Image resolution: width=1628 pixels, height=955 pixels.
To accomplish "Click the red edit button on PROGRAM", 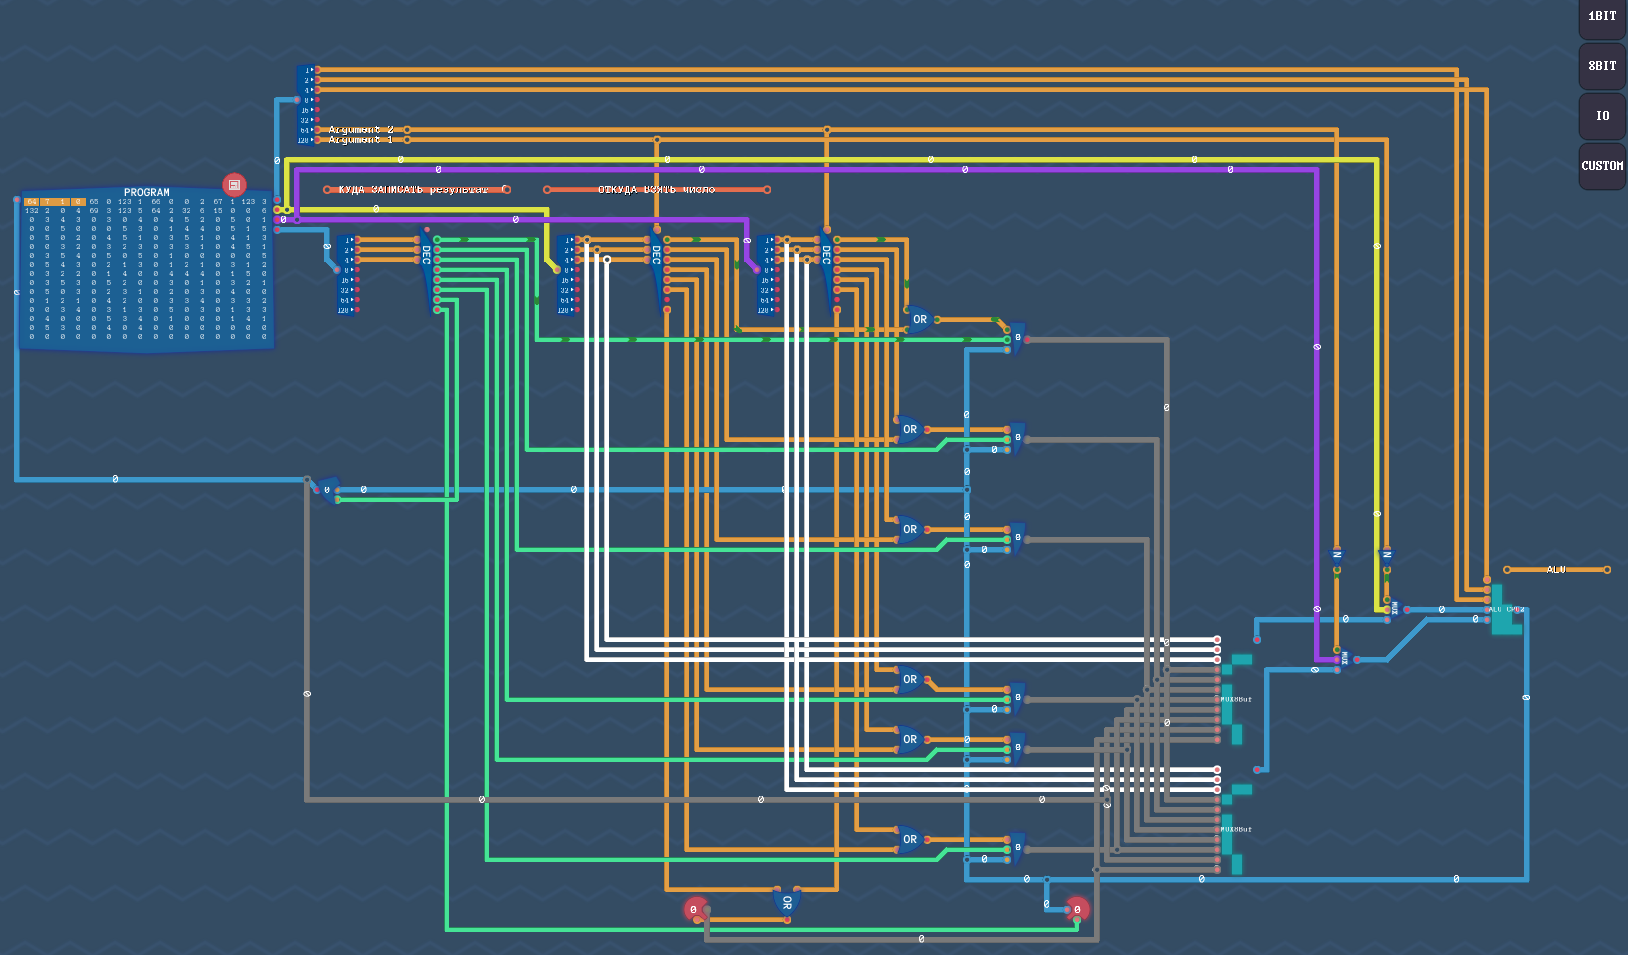I will pyautogui.click(x=234, y=185).
